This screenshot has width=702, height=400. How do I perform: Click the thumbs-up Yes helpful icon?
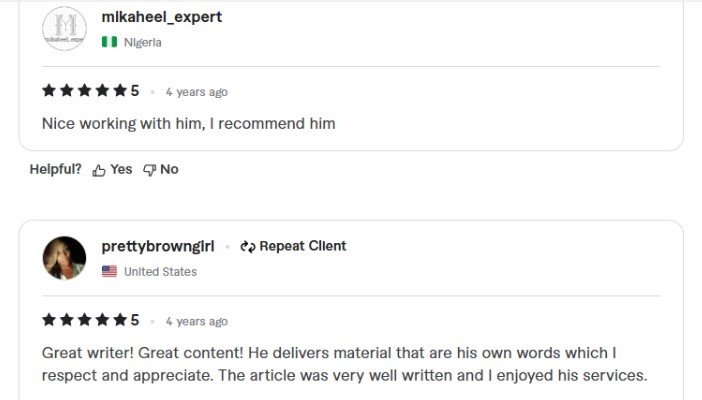pyautogui.click(x=99, y=170)
